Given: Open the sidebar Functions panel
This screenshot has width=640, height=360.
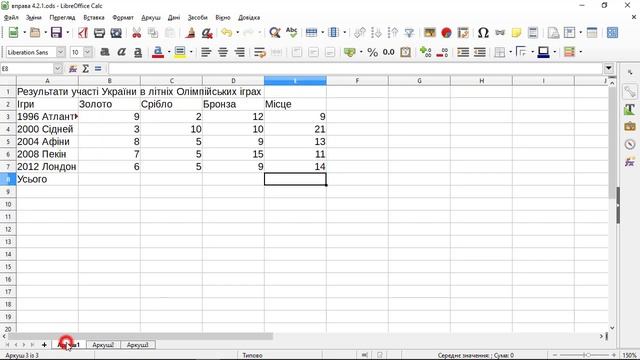Looking at the screenshot, I should [x=629, y=162].
